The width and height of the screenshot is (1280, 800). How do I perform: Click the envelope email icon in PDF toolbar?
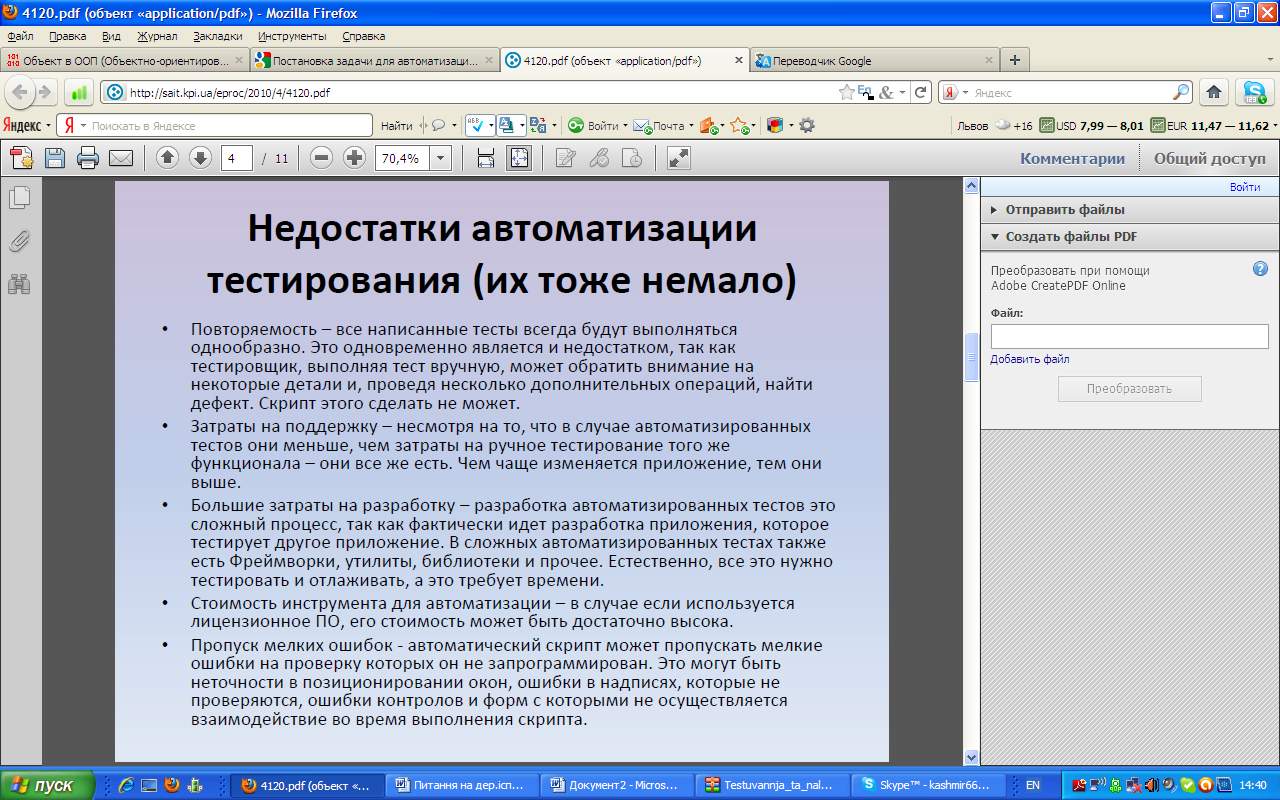pos(121,158)
